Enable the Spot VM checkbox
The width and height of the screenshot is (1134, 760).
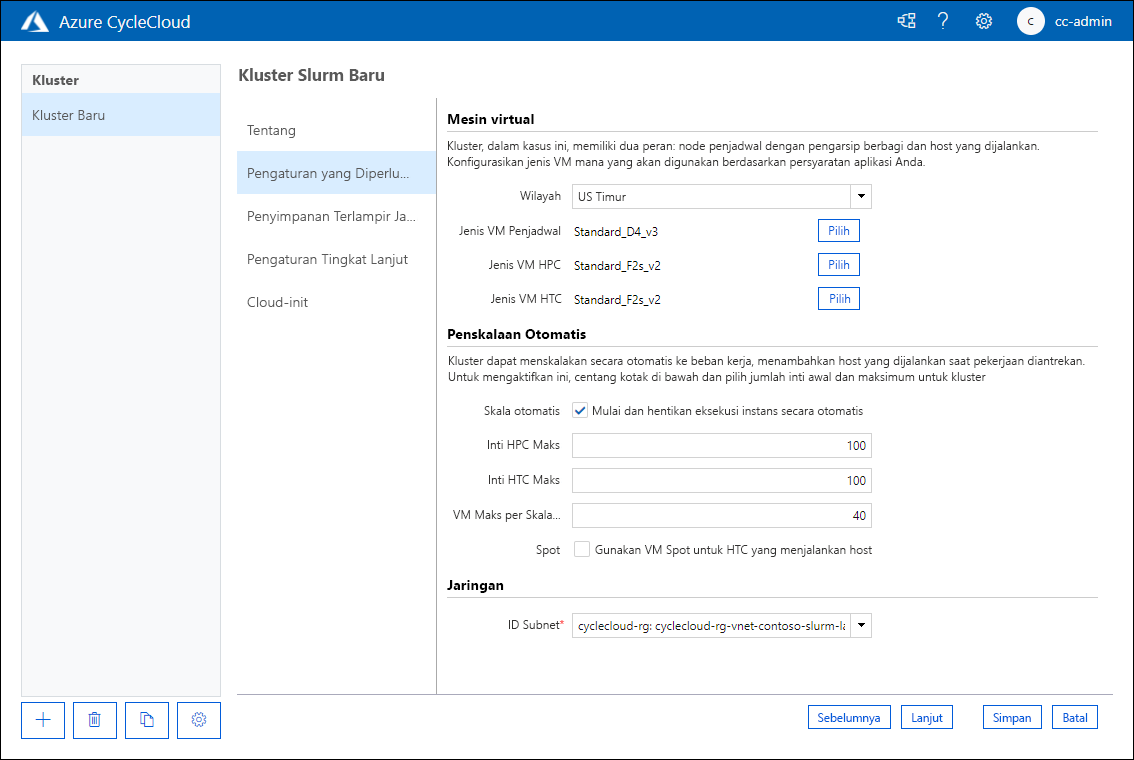582,549
